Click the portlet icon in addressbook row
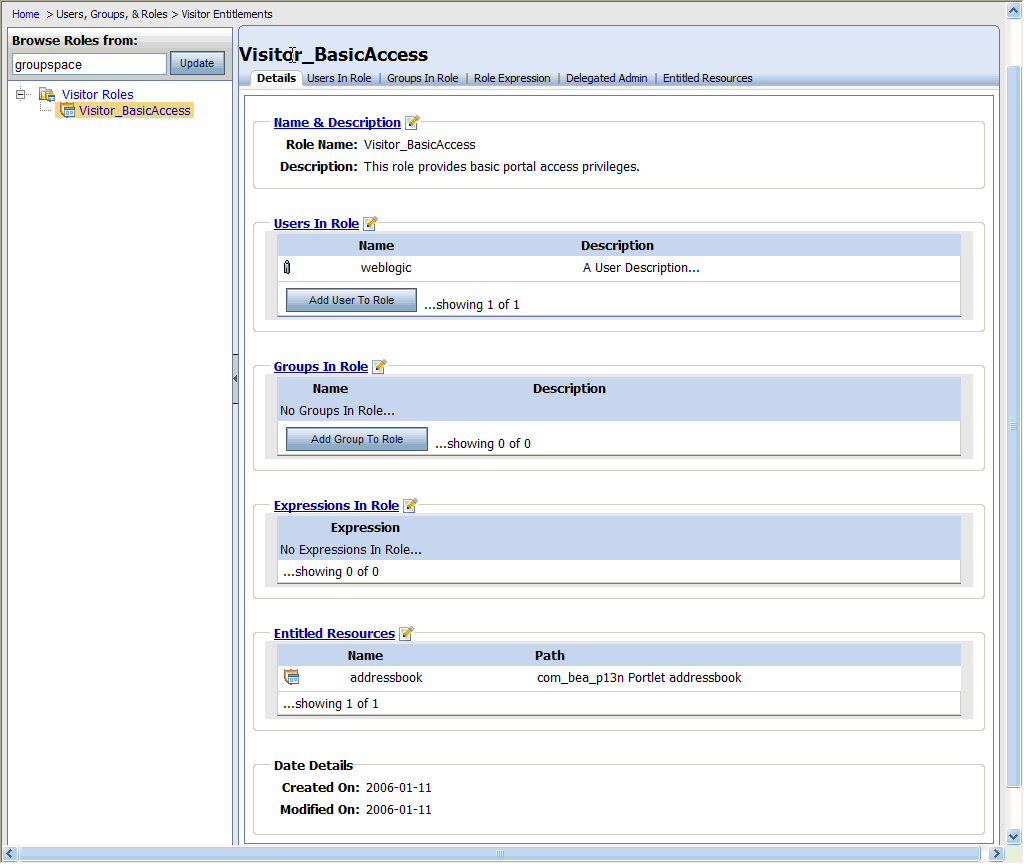1024x864 pixels. (292, 677)
